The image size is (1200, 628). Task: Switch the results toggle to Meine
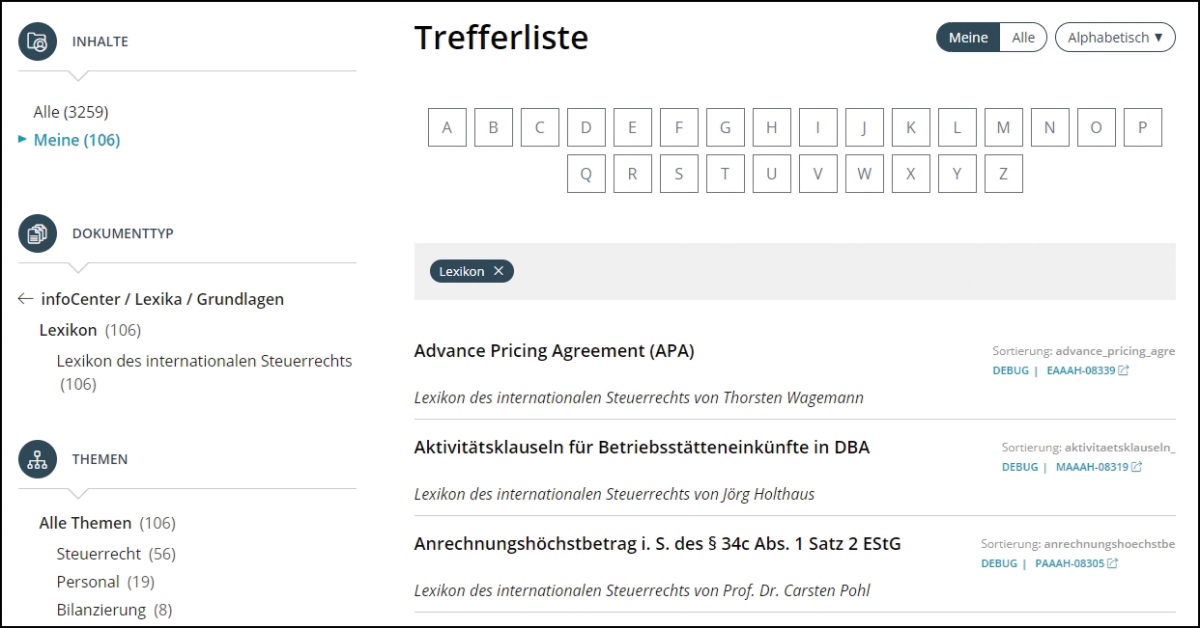(967, 38)
